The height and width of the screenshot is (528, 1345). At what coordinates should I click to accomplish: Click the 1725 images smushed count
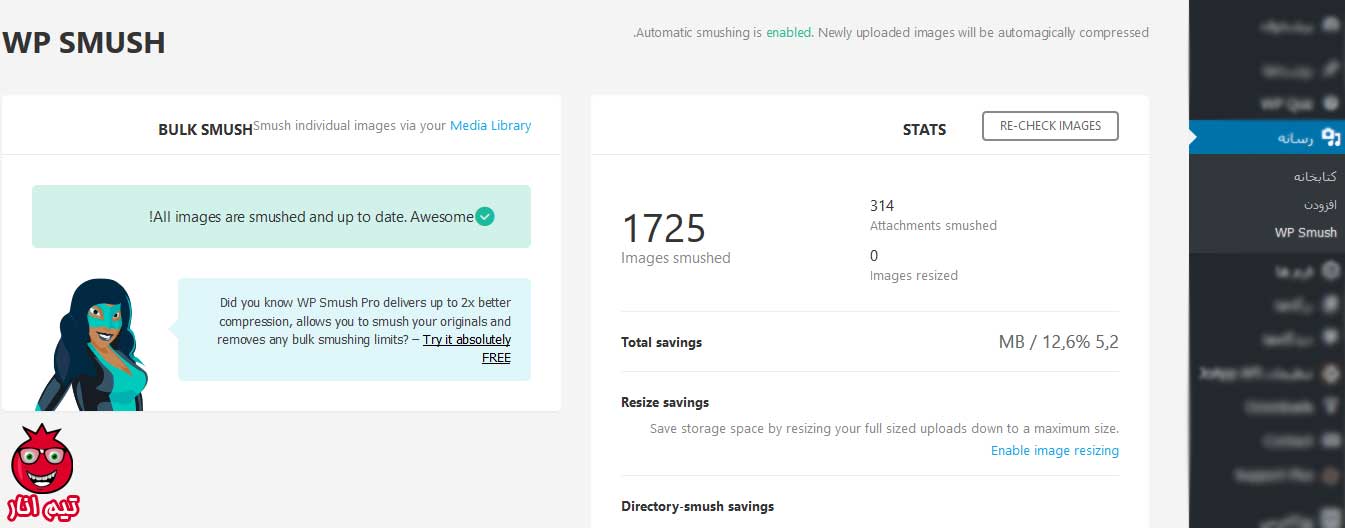[664, 228]
